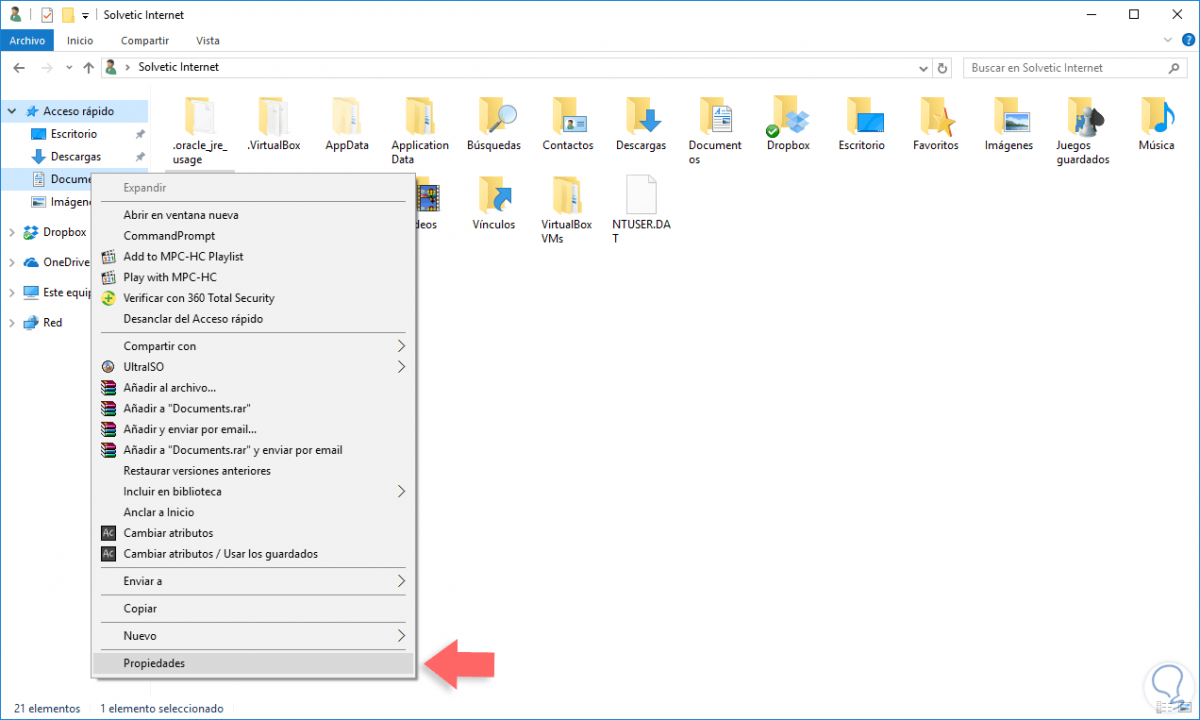Open the Help question mark icon

(1187, 40)
